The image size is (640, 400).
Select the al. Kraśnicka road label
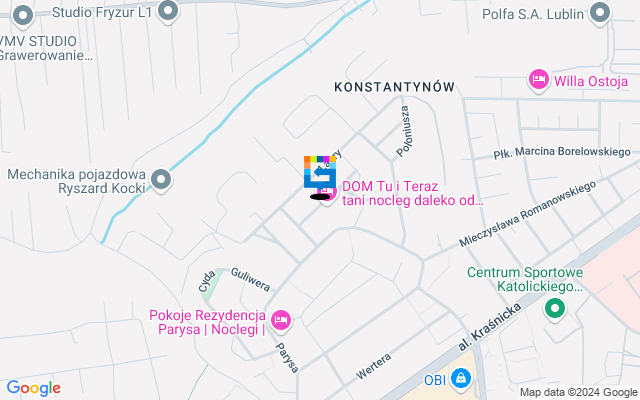[489, 327]
